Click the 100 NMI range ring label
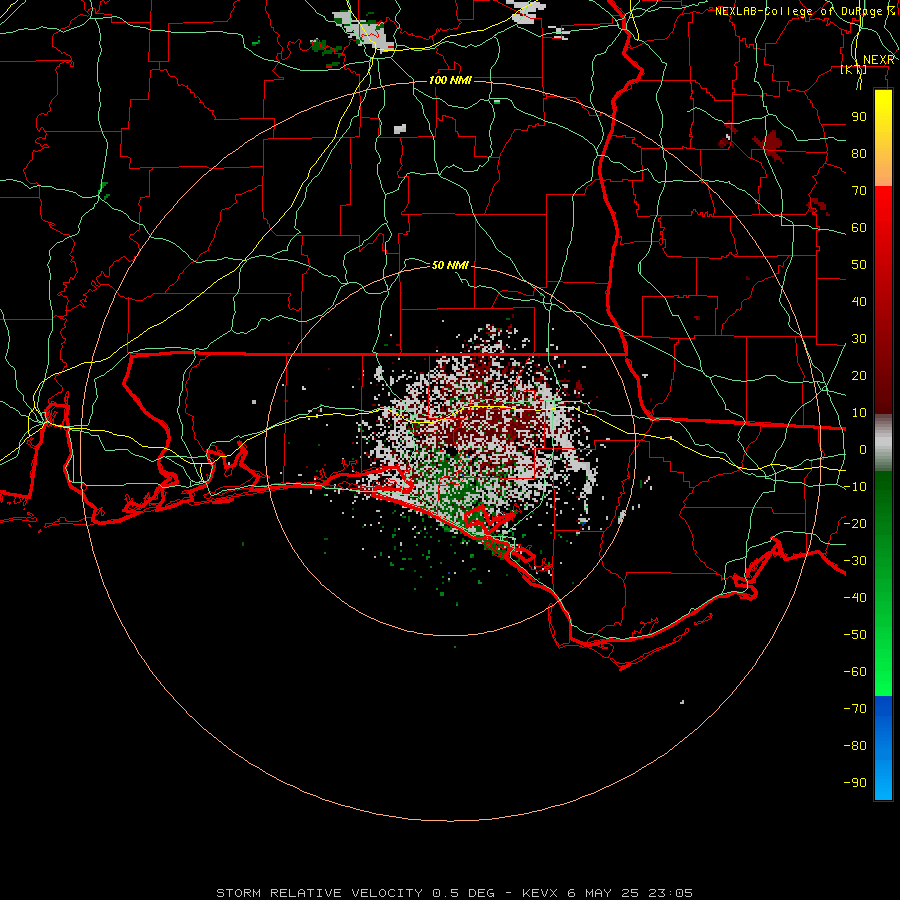This screenshot has height=900, width=900. (450, 80)
